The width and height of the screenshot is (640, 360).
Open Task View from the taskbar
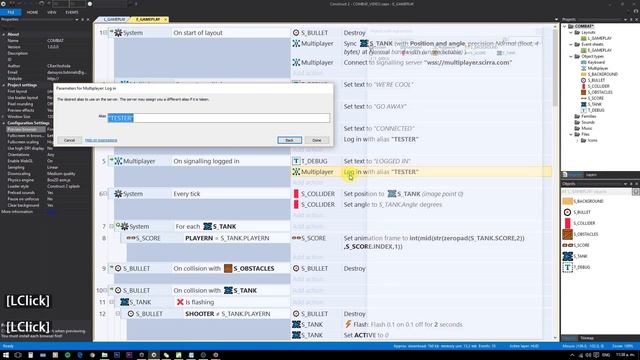(x=18, y=355)
